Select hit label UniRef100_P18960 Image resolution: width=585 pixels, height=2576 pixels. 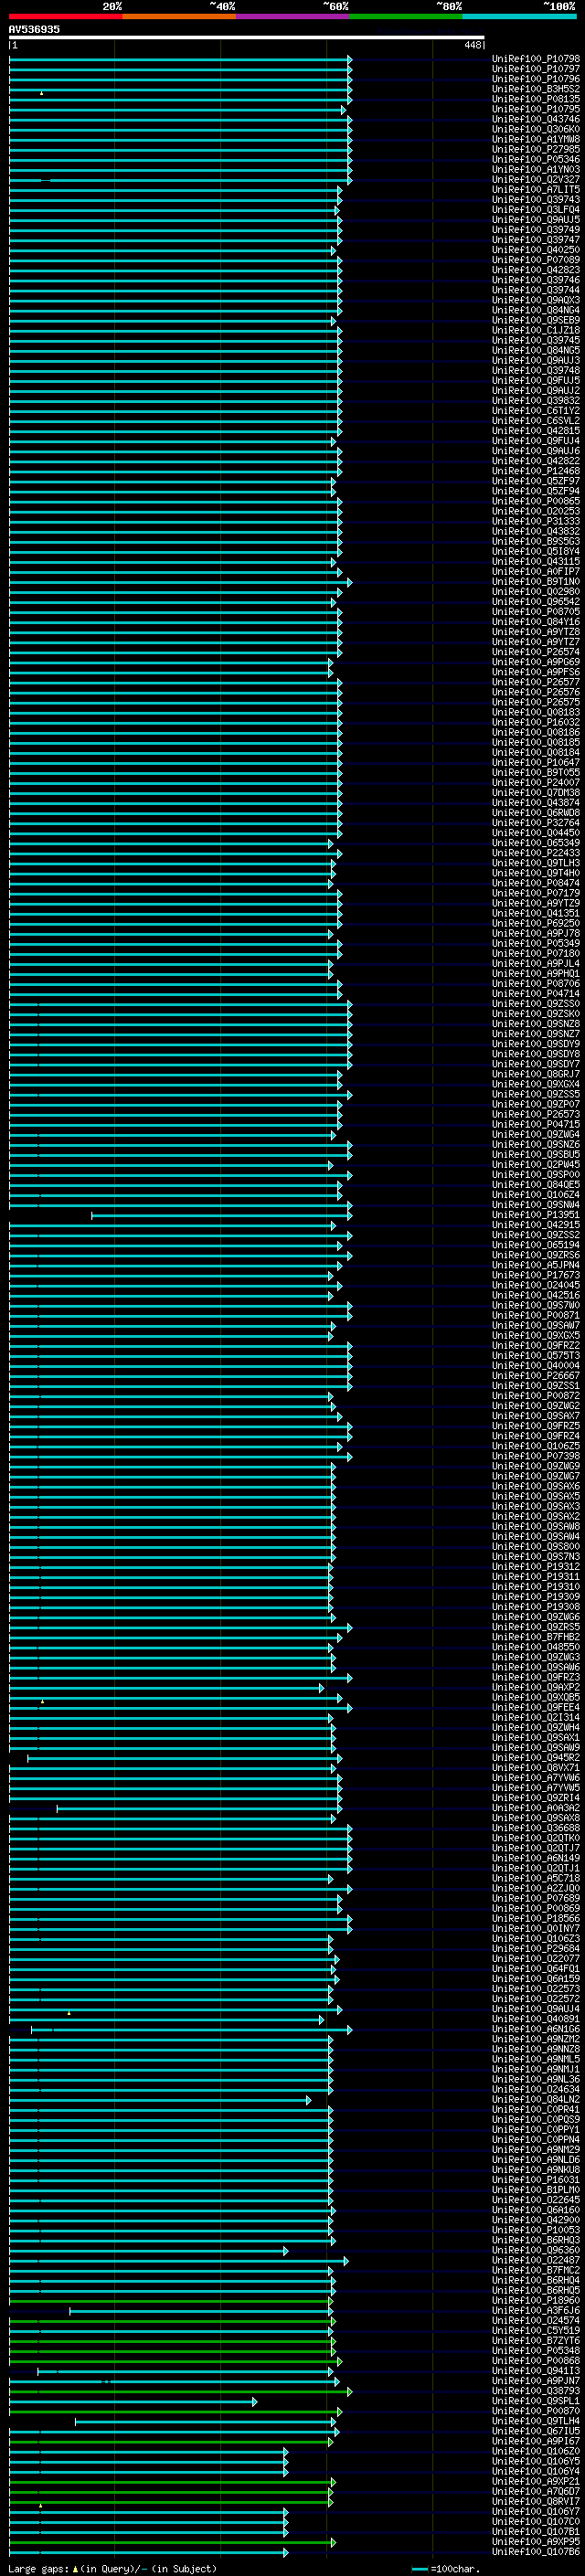536,2300
